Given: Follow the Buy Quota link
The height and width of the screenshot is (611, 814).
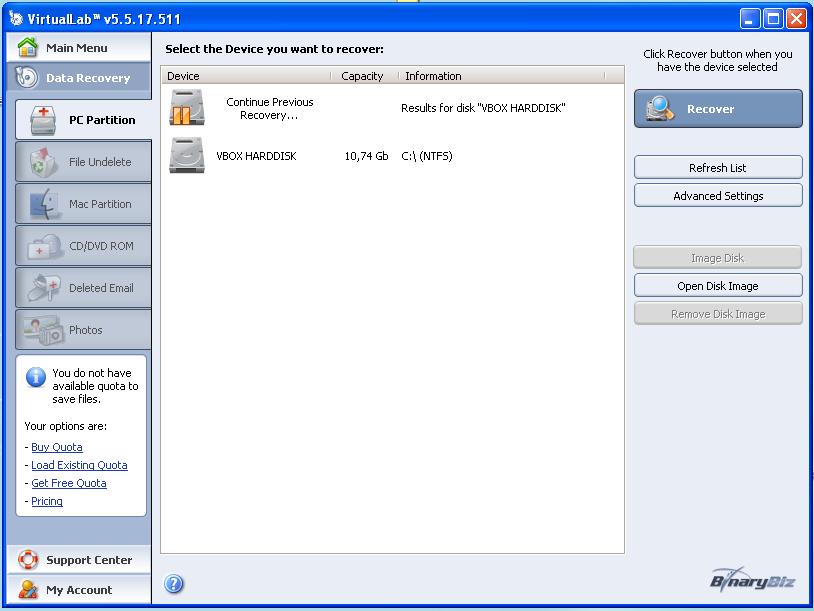Looking at the screenshot, I should click(x=57, y=447).
